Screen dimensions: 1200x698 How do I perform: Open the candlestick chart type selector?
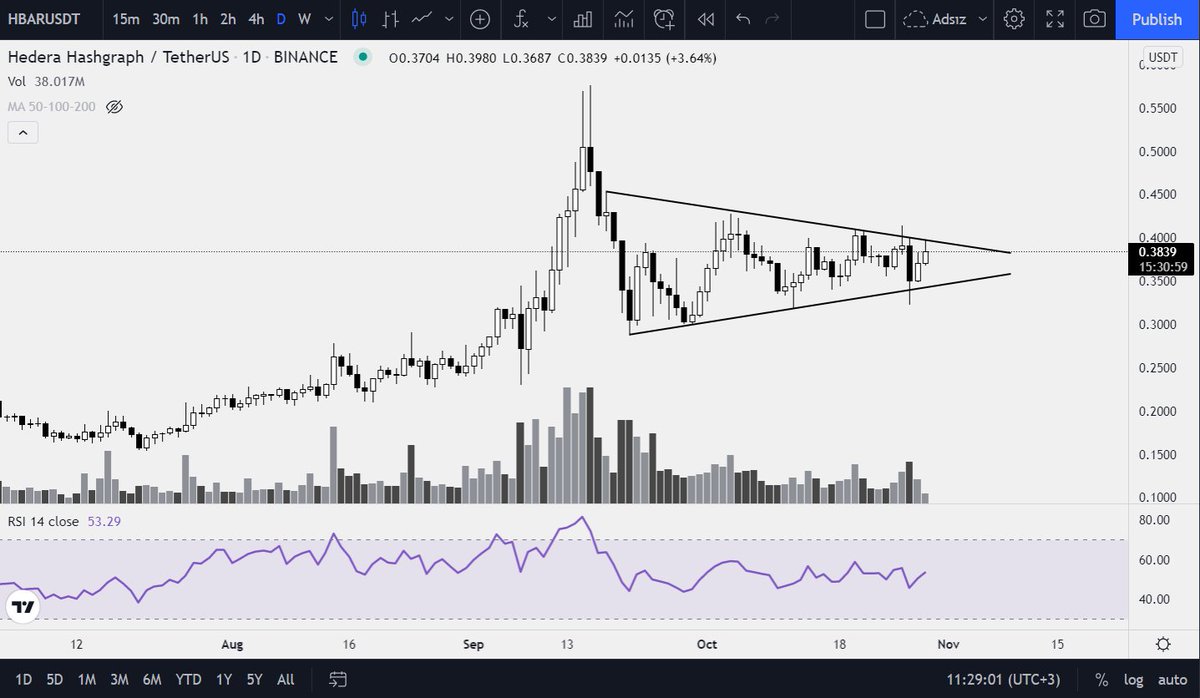click(x=361, y=19)
